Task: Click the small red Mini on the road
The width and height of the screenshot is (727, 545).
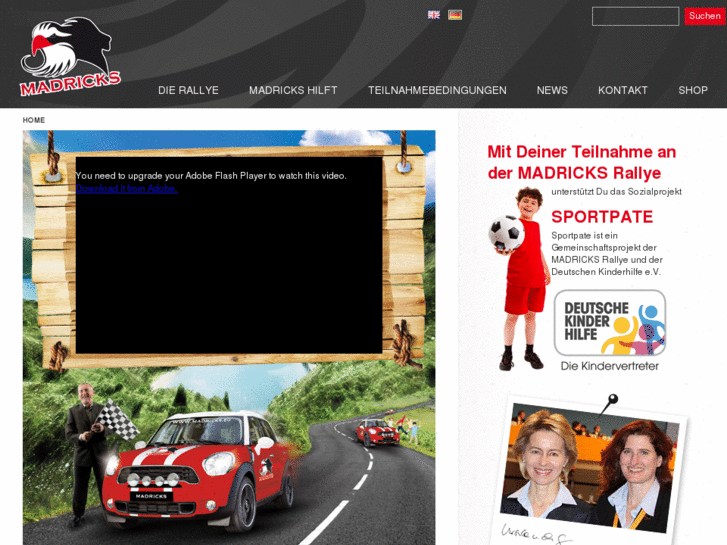Action: pyautogui.click(x=377, y=432)
